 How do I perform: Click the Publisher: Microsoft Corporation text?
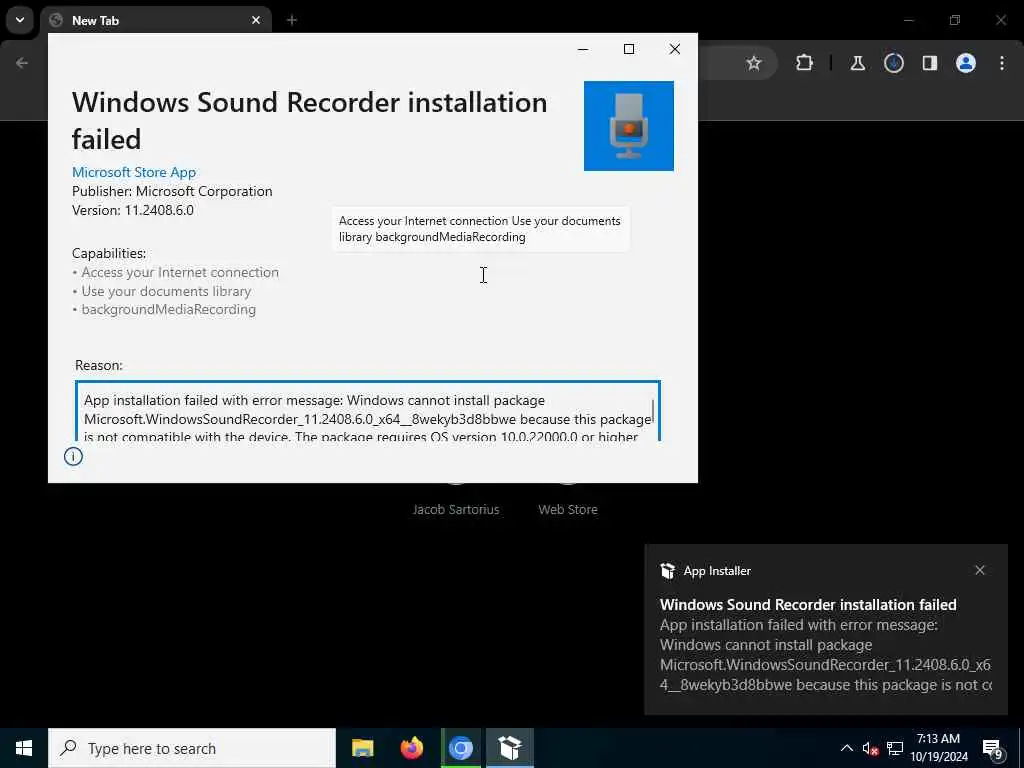172,191
